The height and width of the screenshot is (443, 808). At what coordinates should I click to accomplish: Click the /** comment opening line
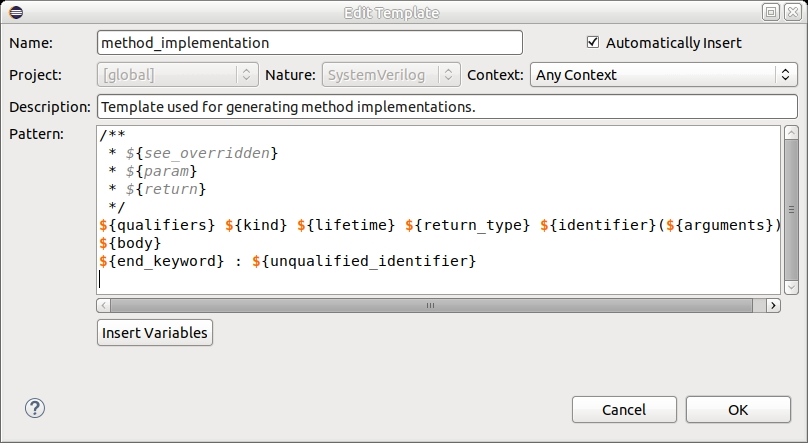[112, 135]
